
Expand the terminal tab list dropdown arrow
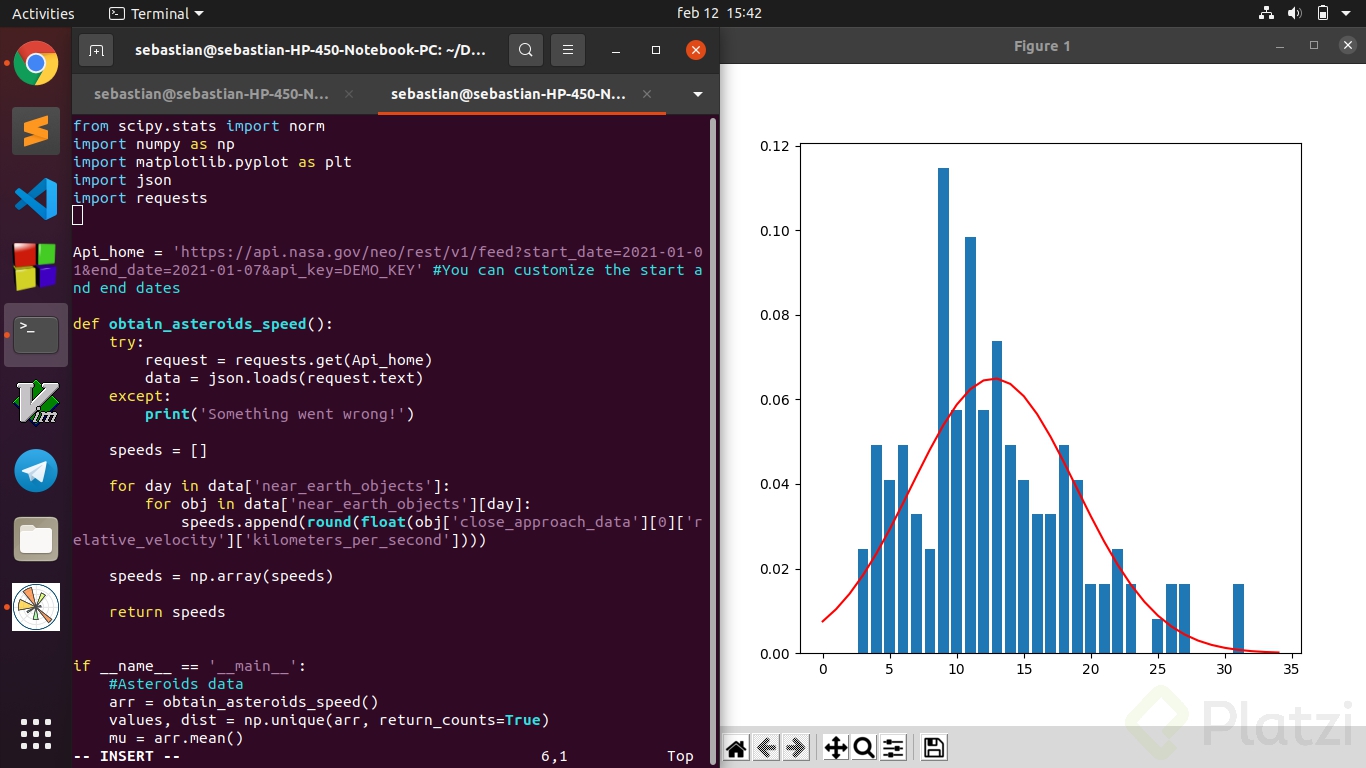pyautogui.click(x=698, y=94)
